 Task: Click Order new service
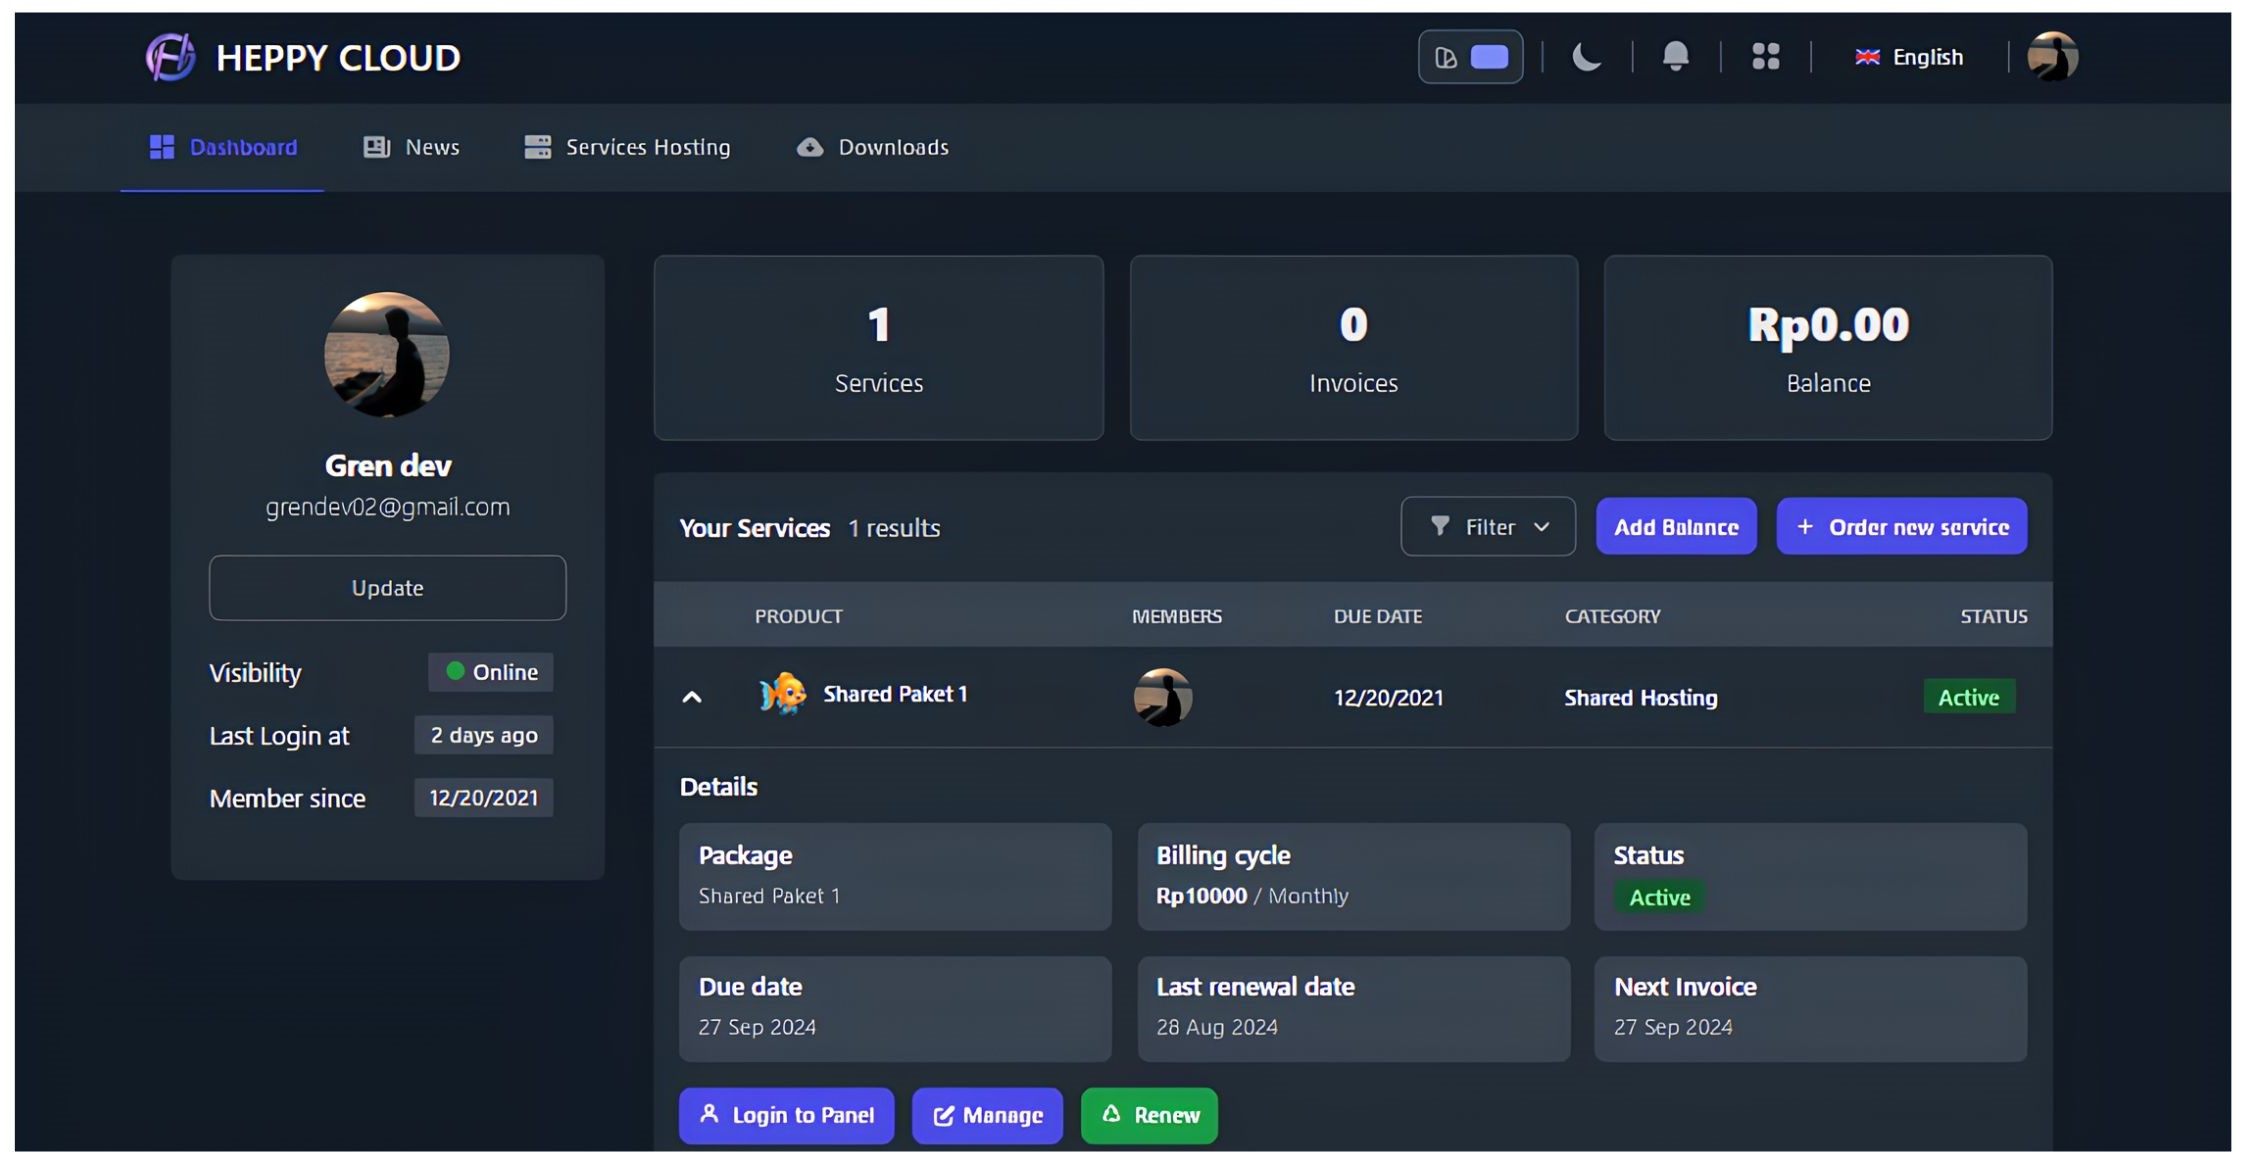(1901, 526)
